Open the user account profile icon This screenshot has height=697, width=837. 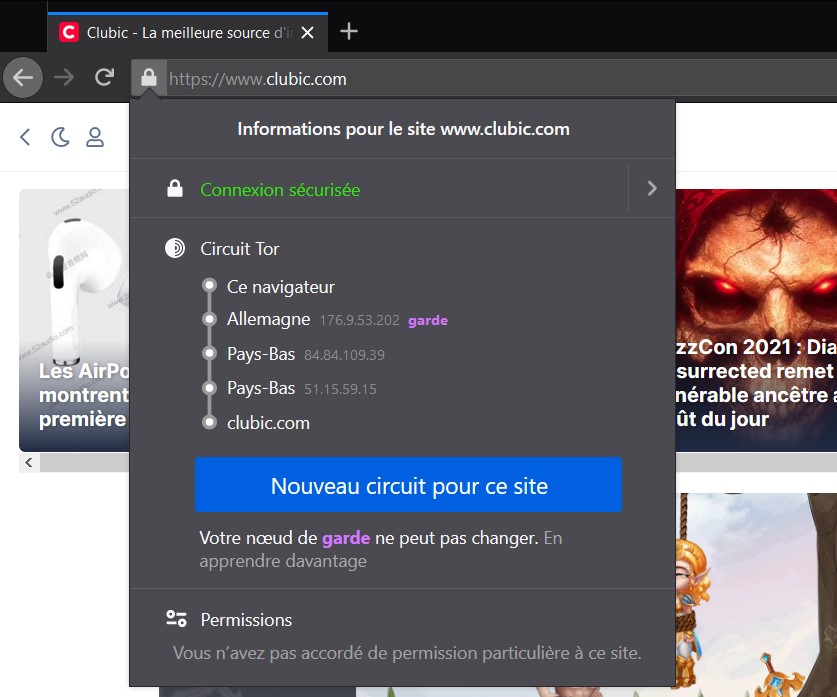[x=95, y=138]
